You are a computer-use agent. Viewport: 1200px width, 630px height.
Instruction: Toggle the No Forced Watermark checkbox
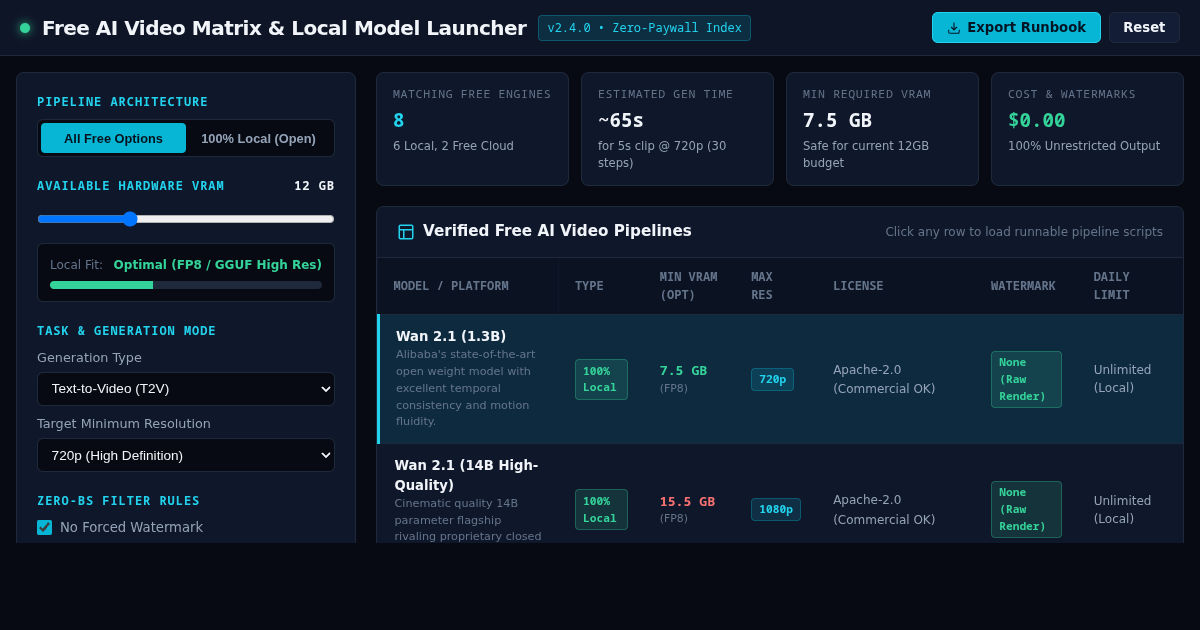coord(45,527)
